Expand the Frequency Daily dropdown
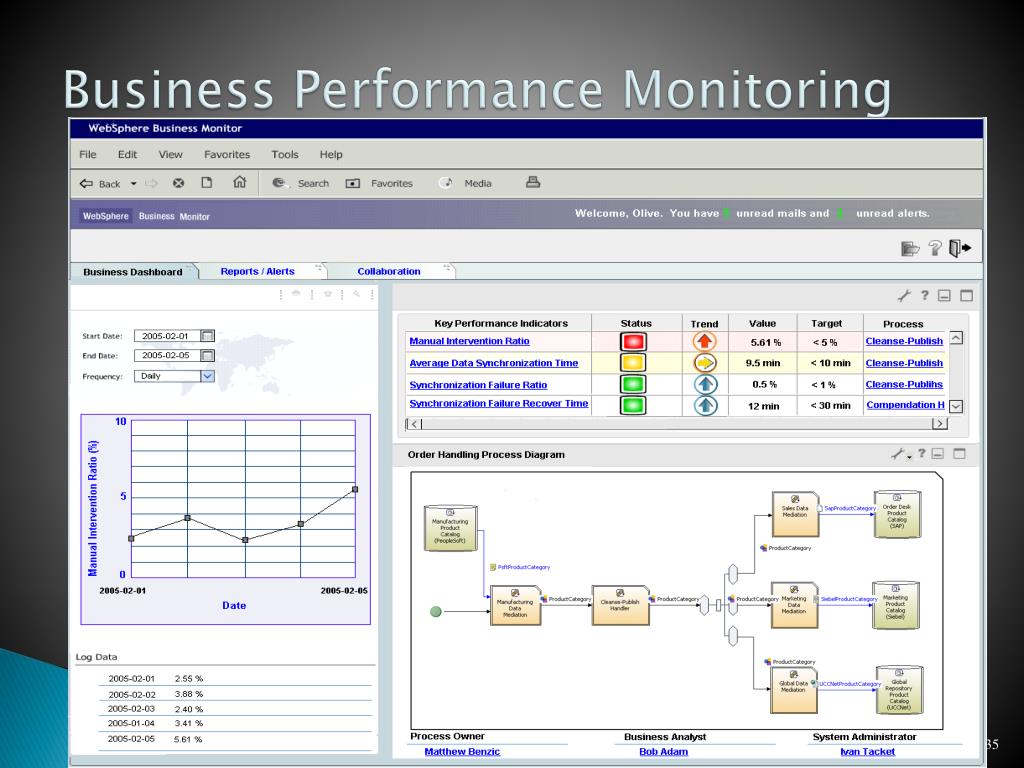 click(x=207, y=376)
